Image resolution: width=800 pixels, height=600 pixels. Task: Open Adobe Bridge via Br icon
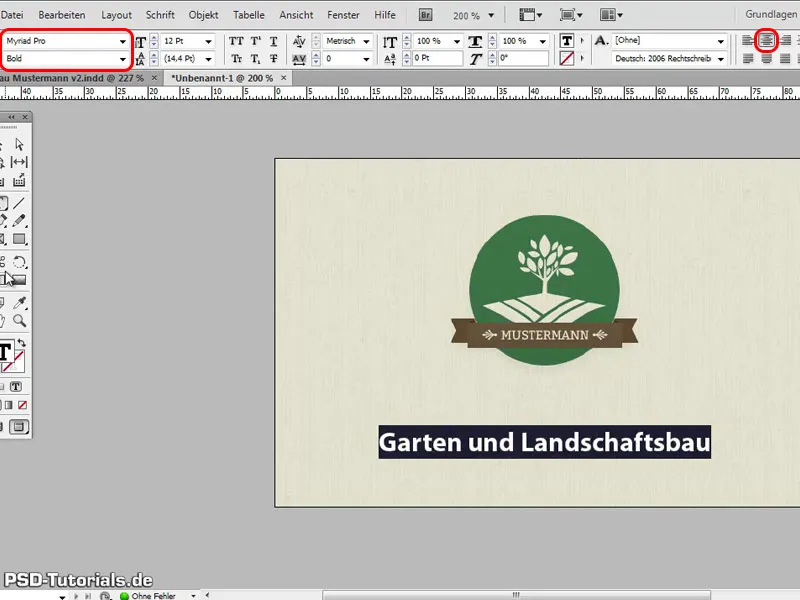pos(425,15)
